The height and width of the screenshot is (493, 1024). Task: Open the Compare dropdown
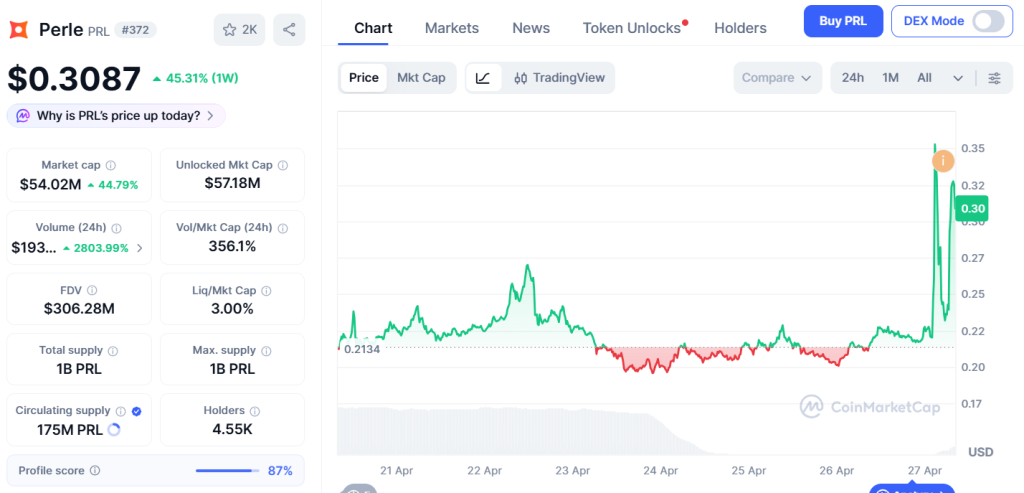click(x=776, y=78)
